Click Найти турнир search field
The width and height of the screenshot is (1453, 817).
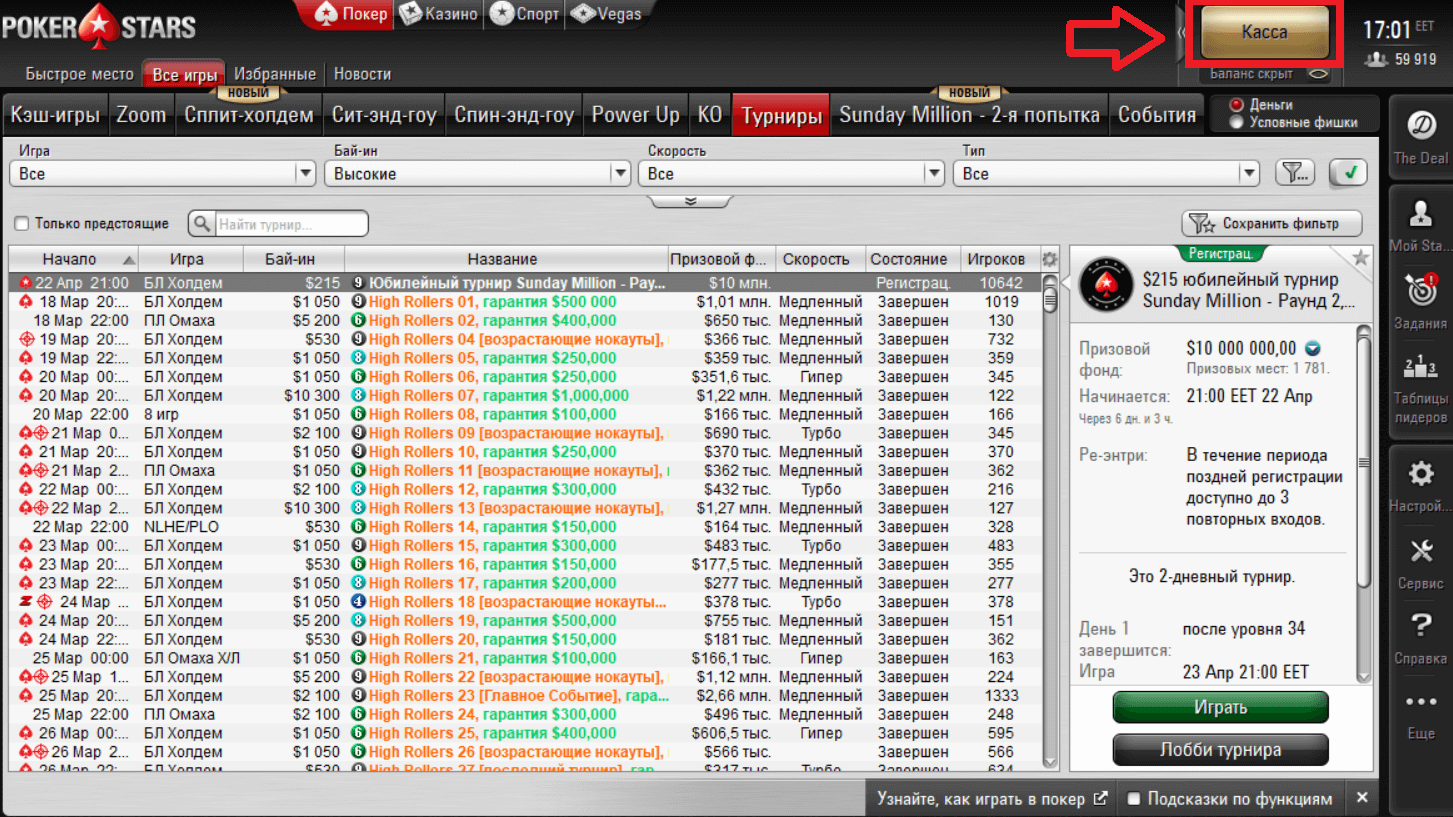point(290,224)
